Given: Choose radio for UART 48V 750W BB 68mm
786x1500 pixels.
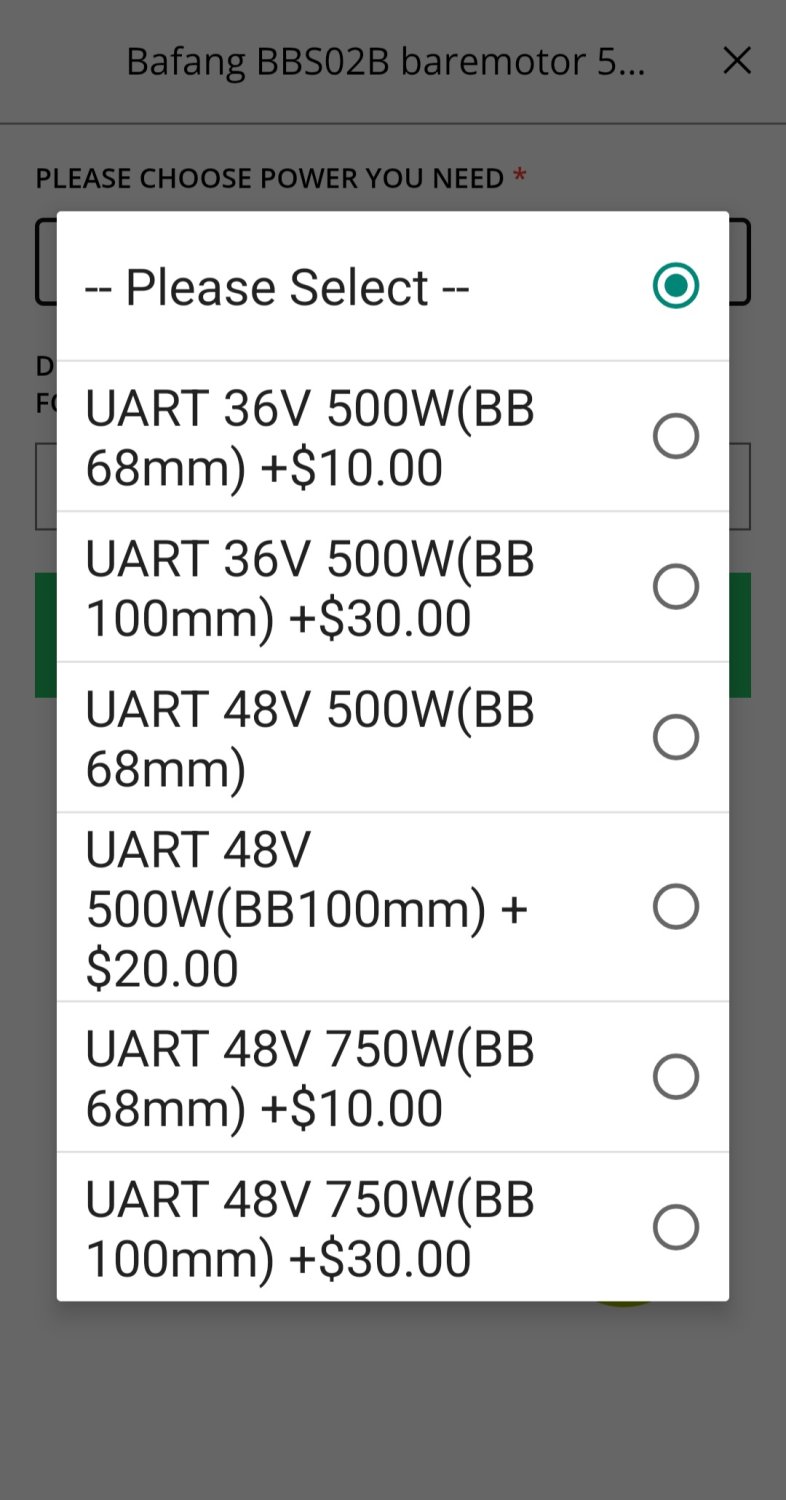Looking at the screenshot, I should (x=676, y=1077).
